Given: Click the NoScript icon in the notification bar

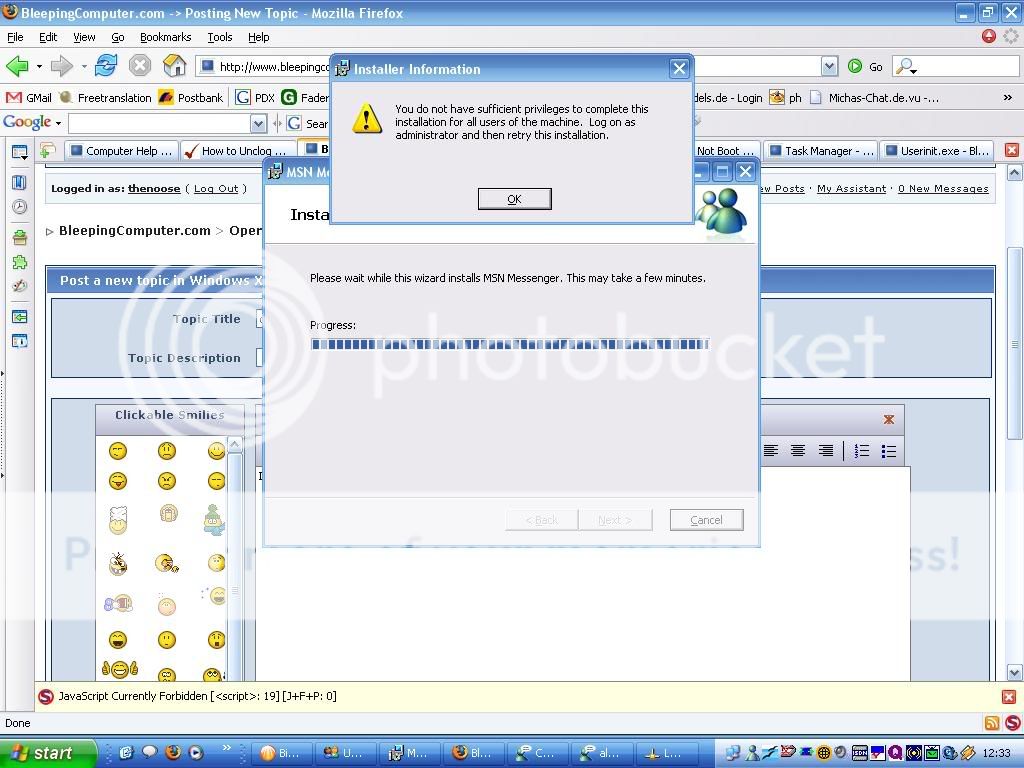Looking at the screenshot, I should [46, 697].
